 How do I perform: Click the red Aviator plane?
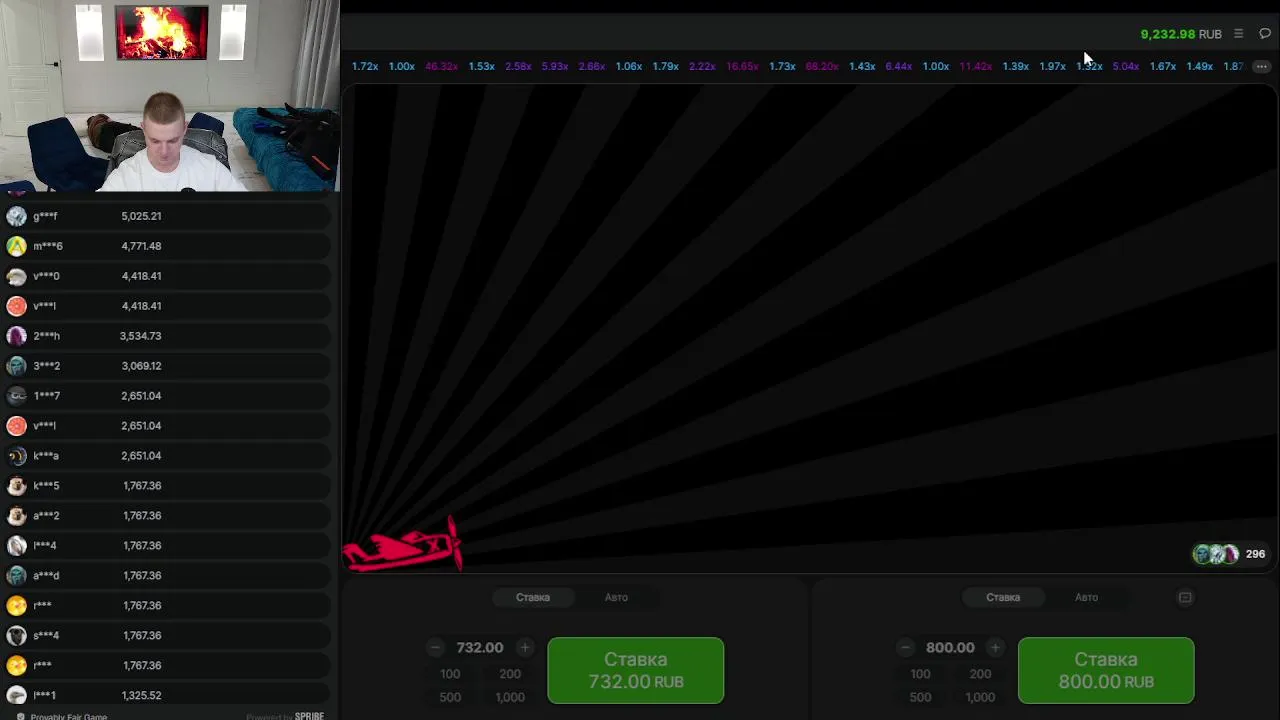coord(403,547)
